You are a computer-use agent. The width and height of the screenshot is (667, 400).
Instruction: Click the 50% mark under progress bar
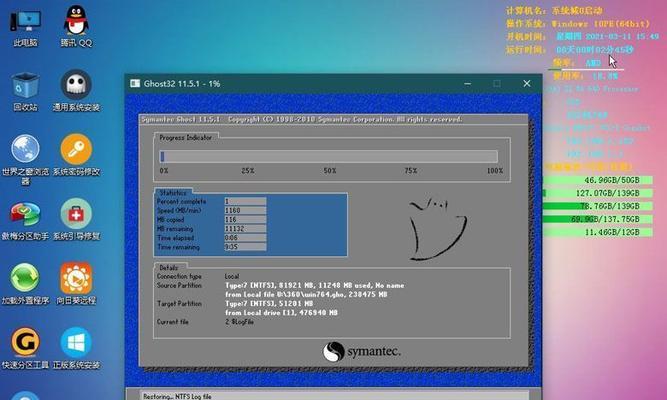click(x=330, y=171)
